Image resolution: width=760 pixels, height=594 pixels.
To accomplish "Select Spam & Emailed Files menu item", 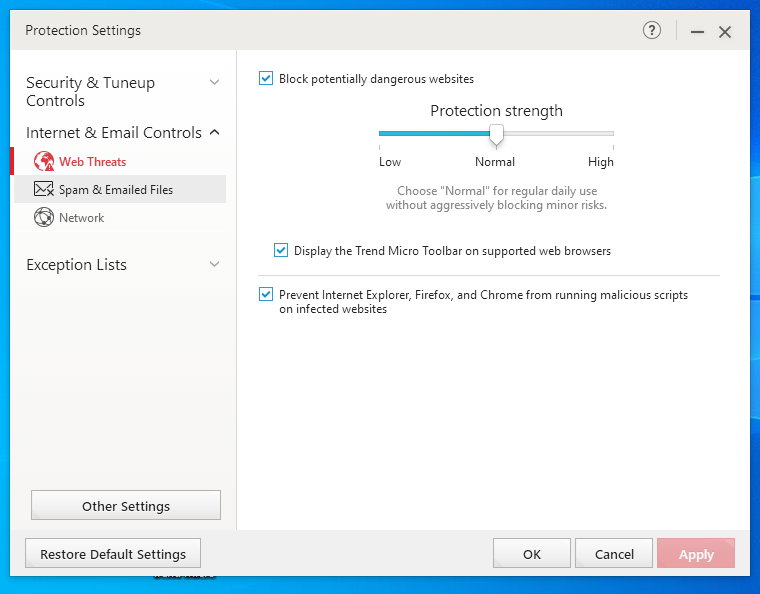I will (116, 189).
